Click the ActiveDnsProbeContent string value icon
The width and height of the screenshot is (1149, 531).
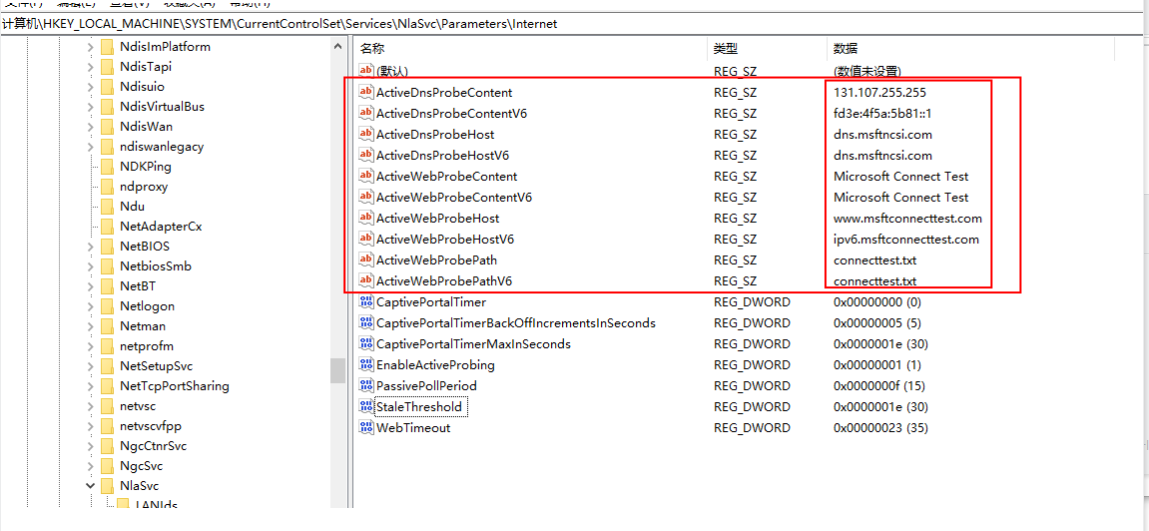pyautogui.click(x=366, y=92)
